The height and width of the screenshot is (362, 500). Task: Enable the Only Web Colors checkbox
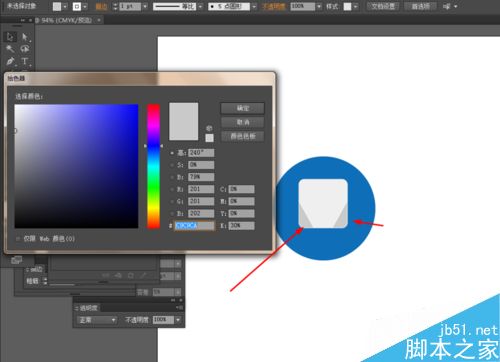click(18, 239)
